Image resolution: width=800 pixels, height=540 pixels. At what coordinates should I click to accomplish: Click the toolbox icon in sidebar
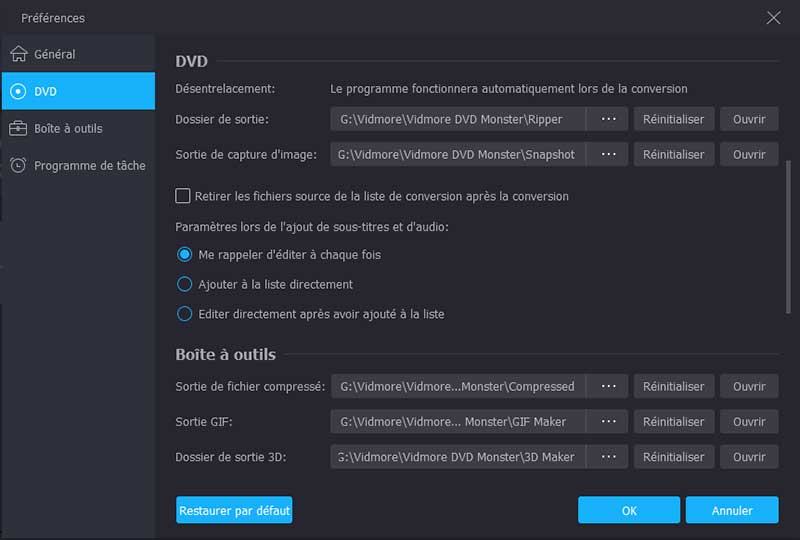click(x=18, y=128)
